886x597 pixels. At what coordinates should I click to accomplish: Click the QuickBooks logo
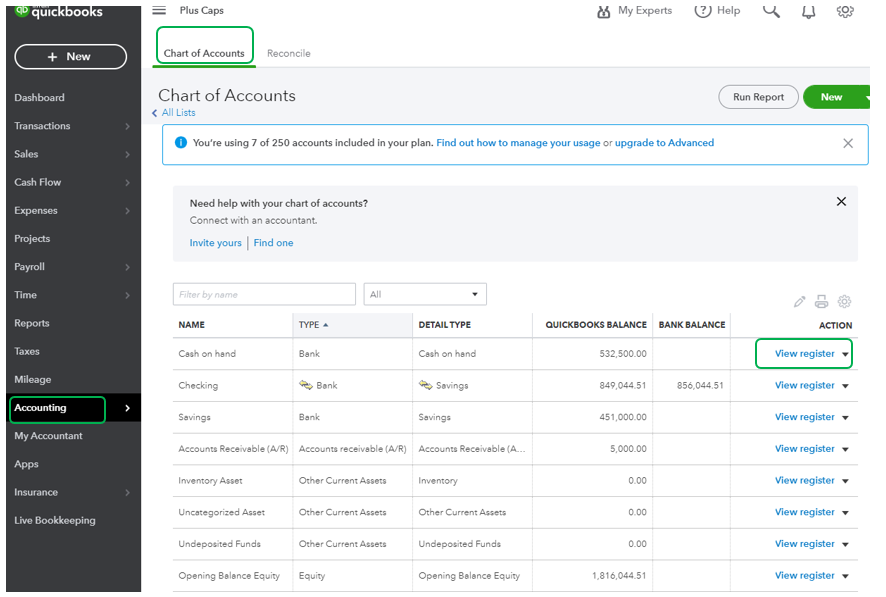(x=59, y=11)
